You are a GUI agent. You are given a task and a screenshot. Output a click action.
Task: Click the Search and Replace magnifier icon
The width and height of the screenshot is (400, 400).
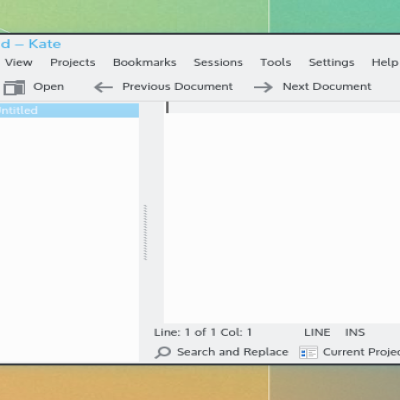[x=163, y=352]
